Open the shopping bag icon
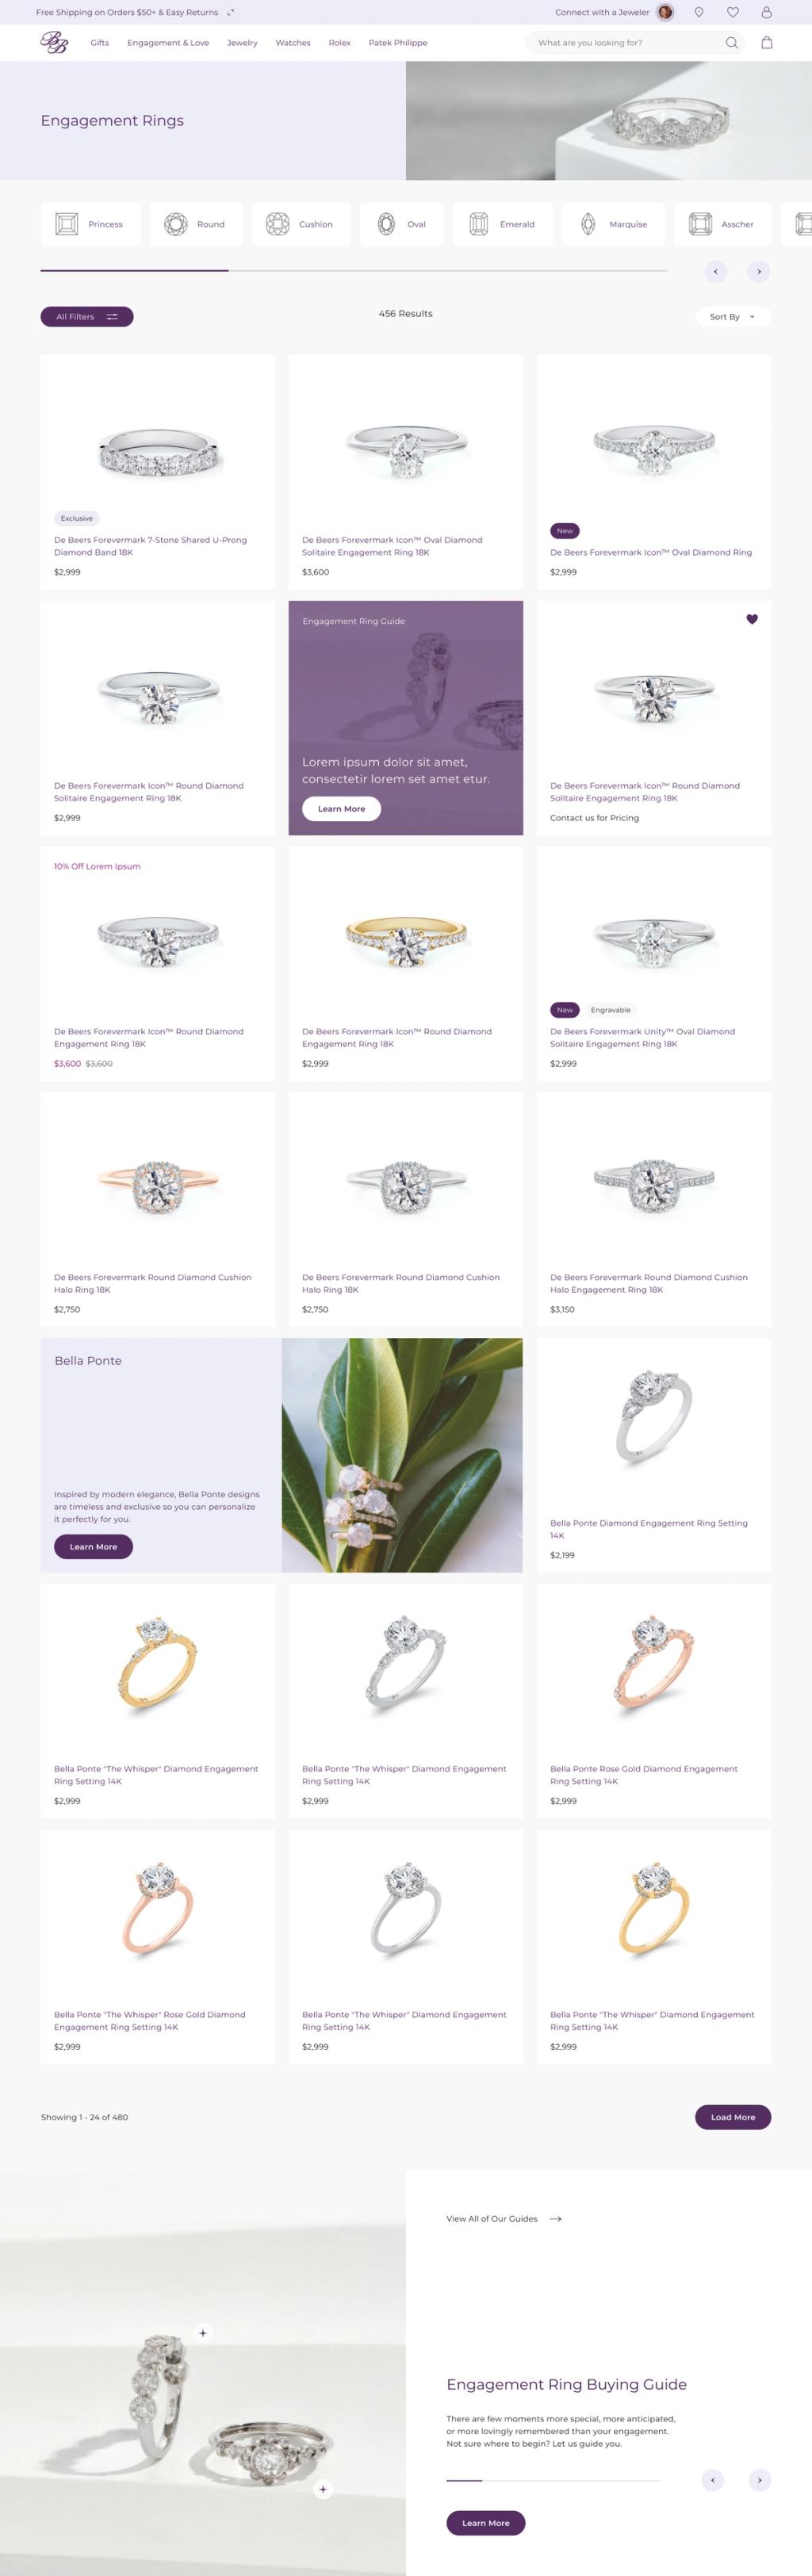812x2576 pixels. tap(767, 43)
